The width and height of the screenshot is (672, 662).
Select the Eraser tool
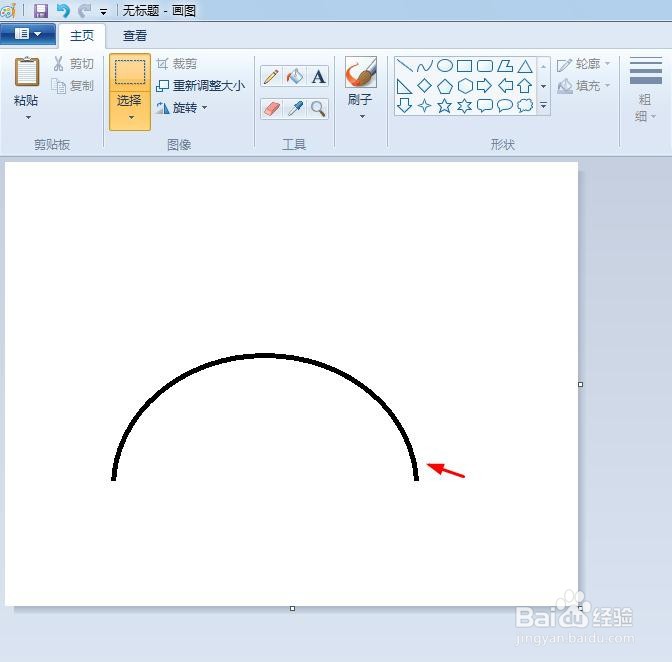click(271, 108)
